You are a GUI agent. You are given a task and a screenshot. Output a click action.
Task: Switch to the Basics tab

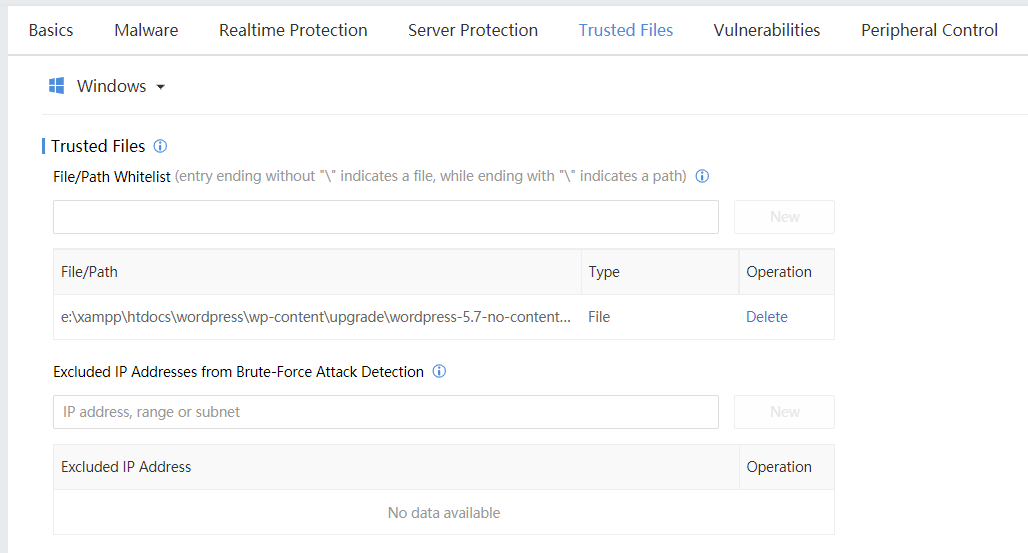pos(51,30)
